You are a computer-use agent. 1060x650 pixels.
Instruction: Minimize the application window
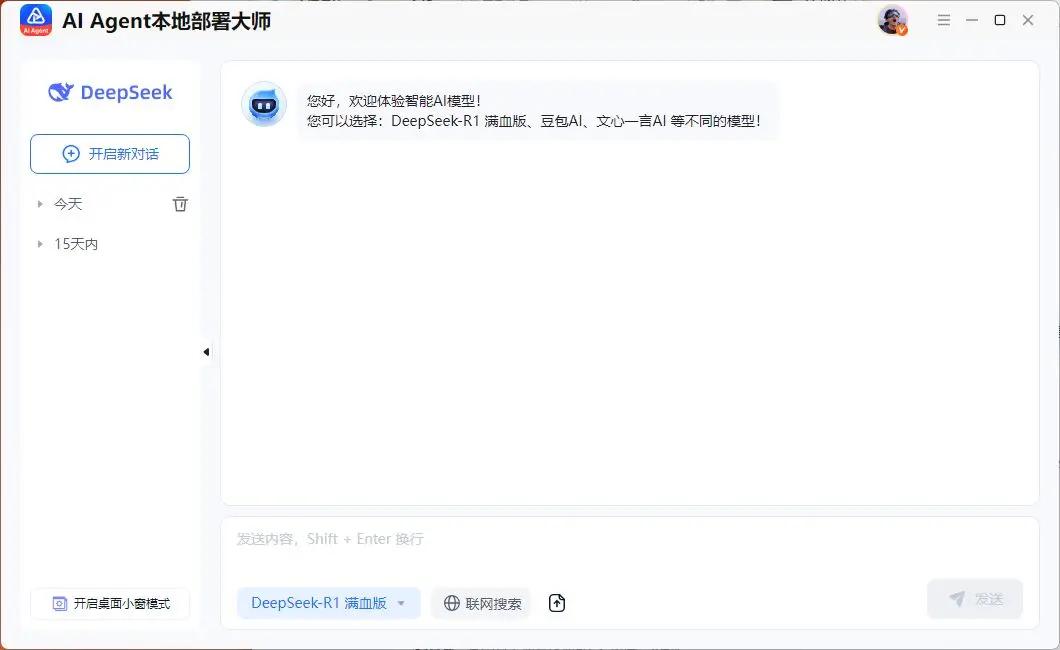pyautogui.click(x=972, y=20)
